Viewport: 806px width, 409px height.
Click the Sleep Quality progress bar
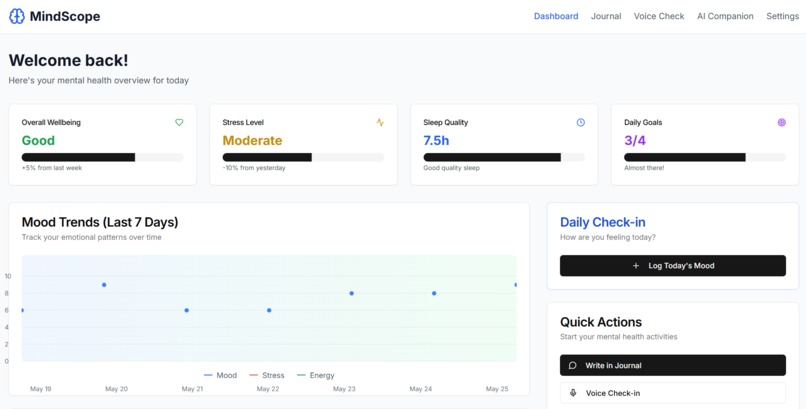(x=504, y=157)
